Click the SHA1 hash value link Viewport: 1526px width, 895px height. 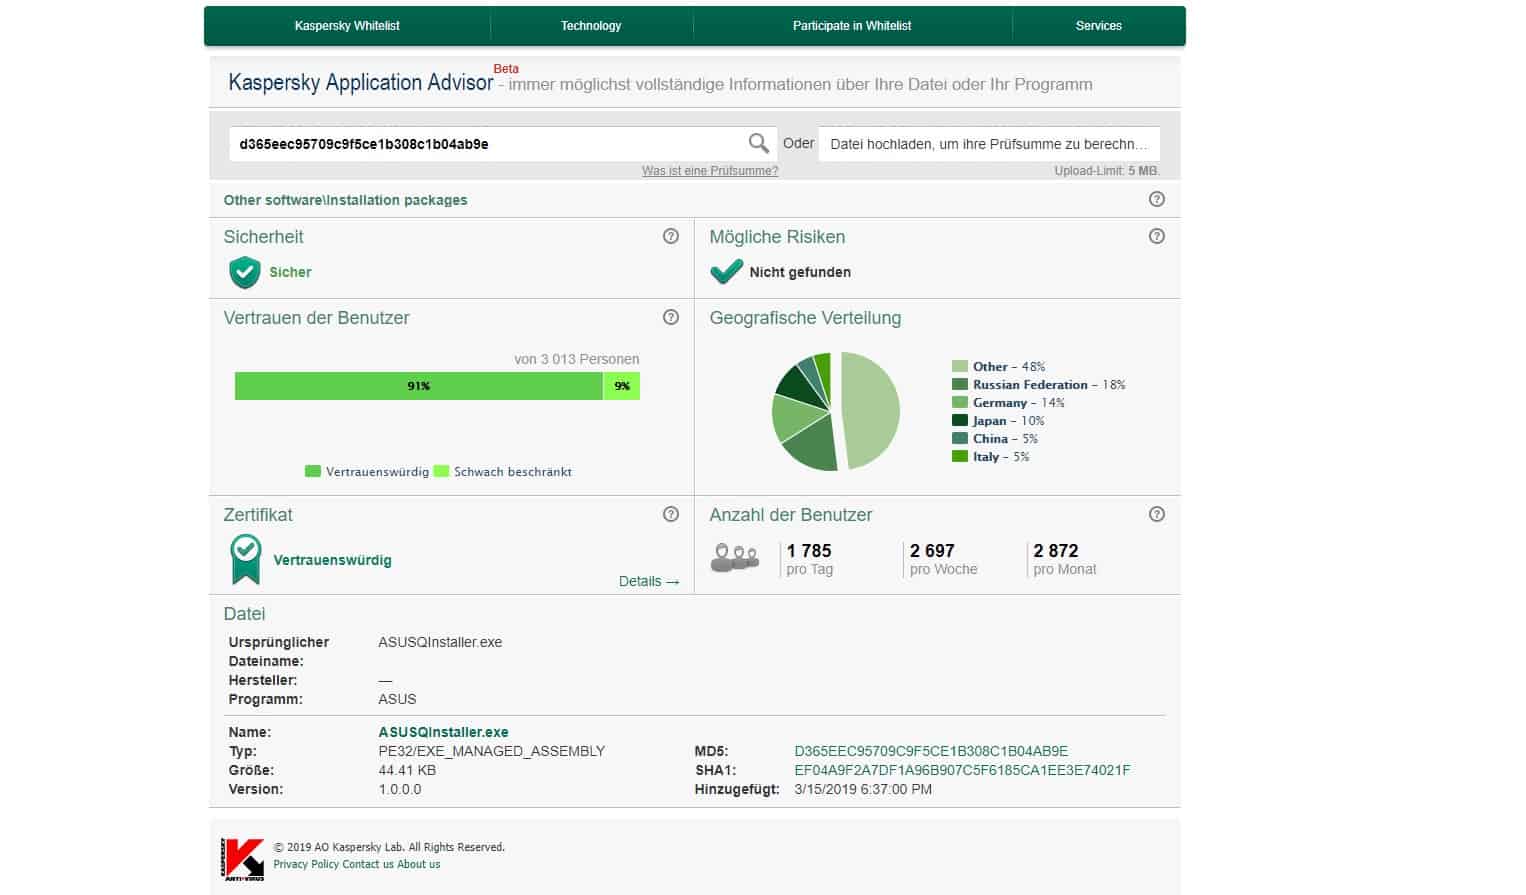pyautogui.click(x=962, y=770)
